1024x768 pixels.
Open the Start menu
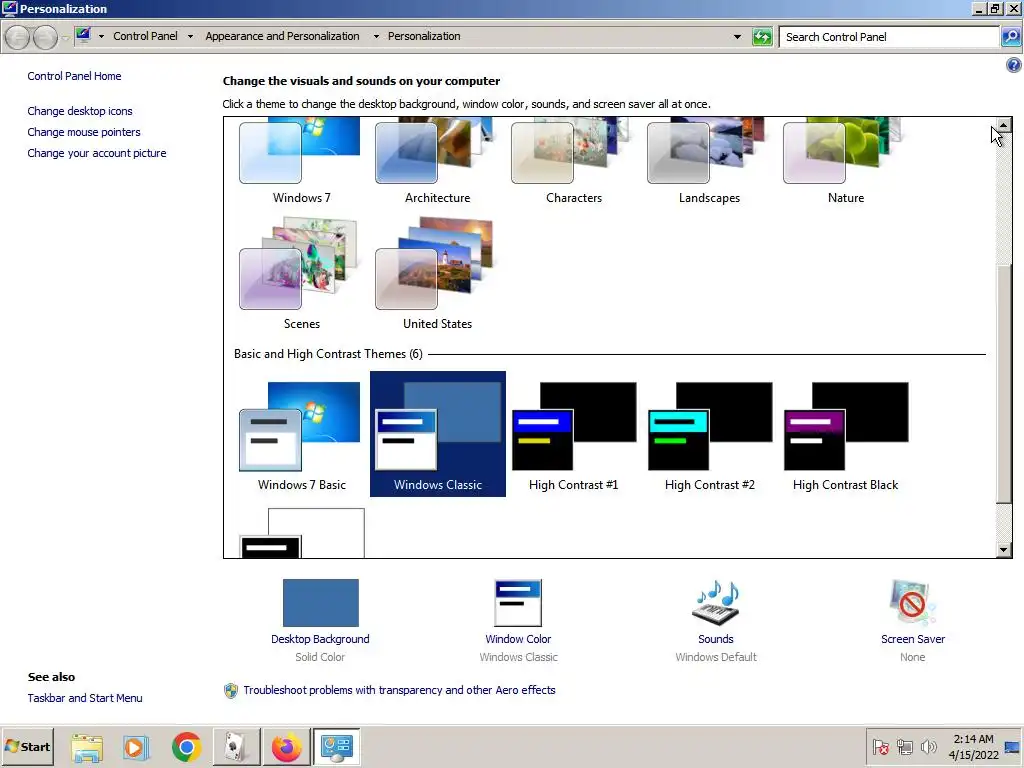point(27,746)
